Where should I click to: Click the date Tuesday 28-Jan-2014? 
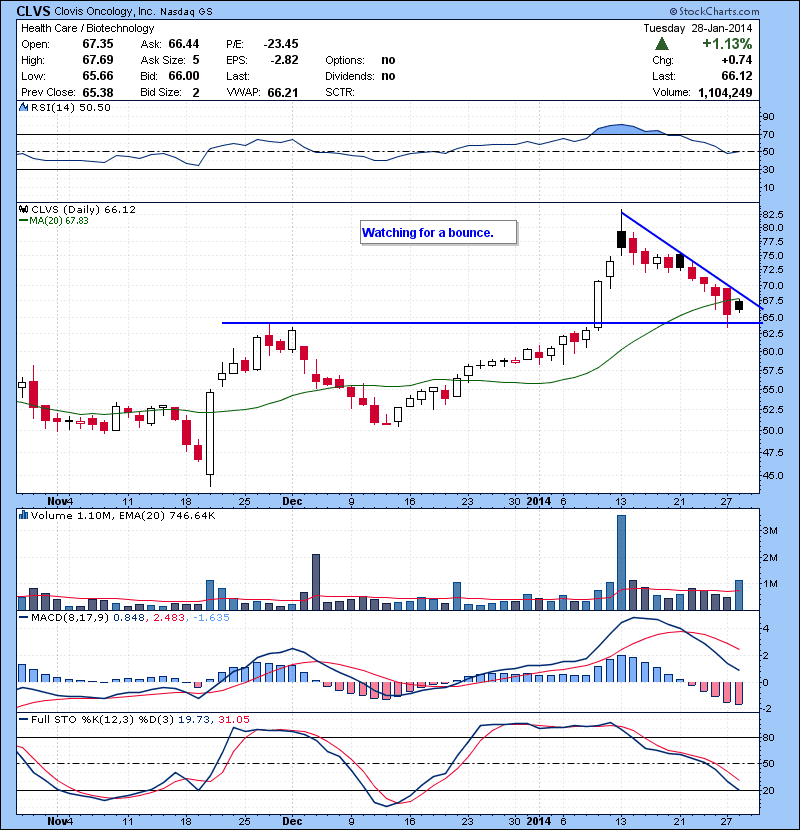pyautogui.click(x=697, y=28)
